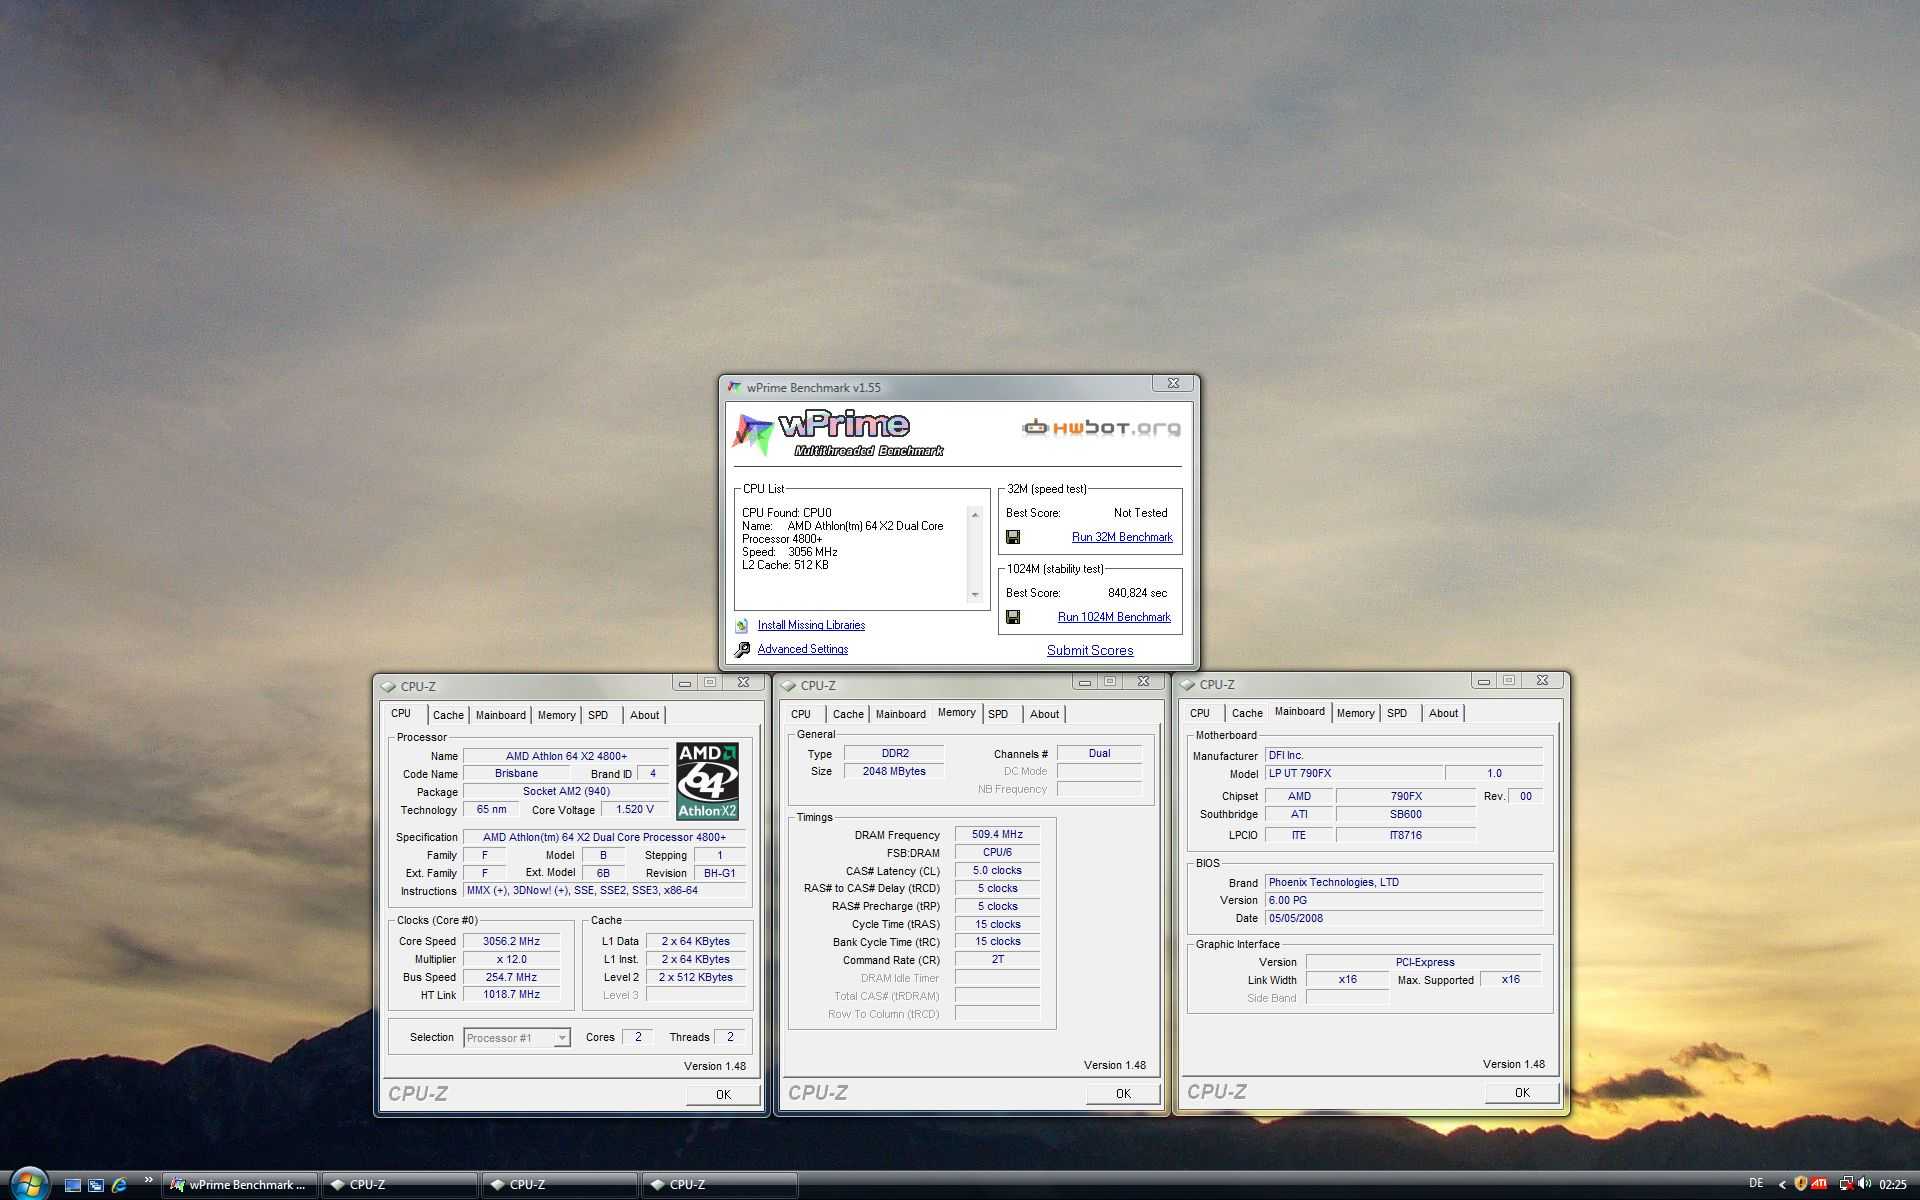Click wPrime title bar icon

[x=735, y=387]
